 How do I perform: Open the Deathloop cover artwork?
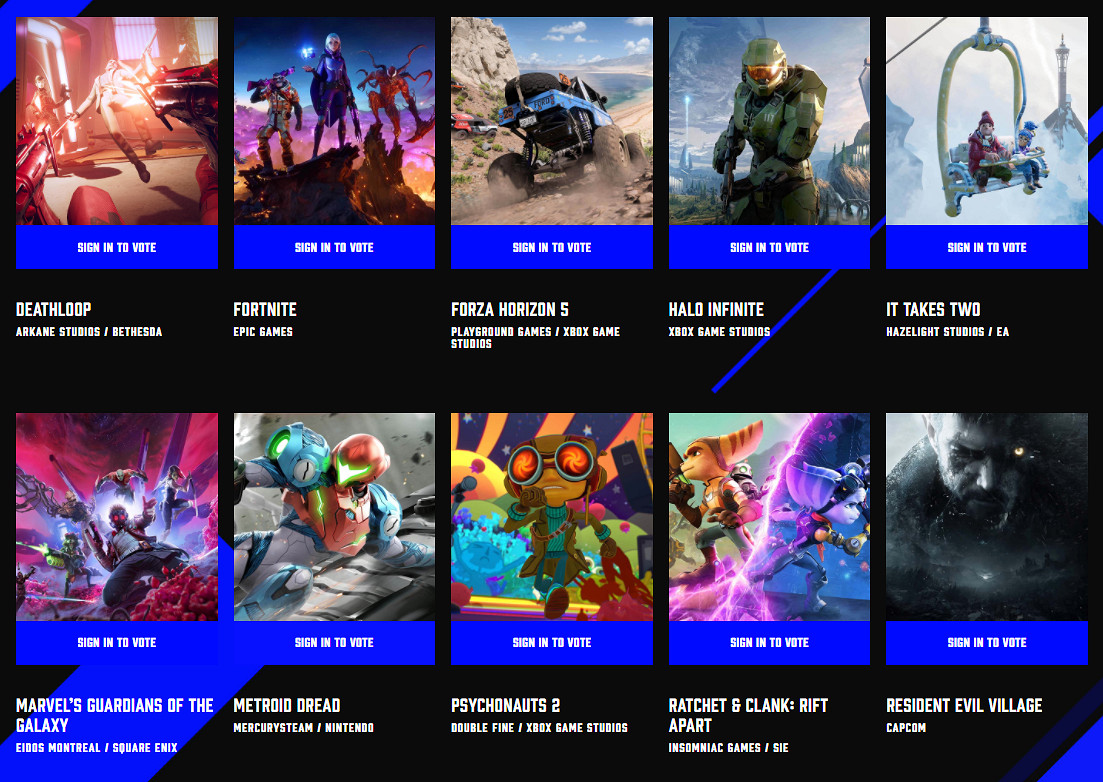pos(117,121)
